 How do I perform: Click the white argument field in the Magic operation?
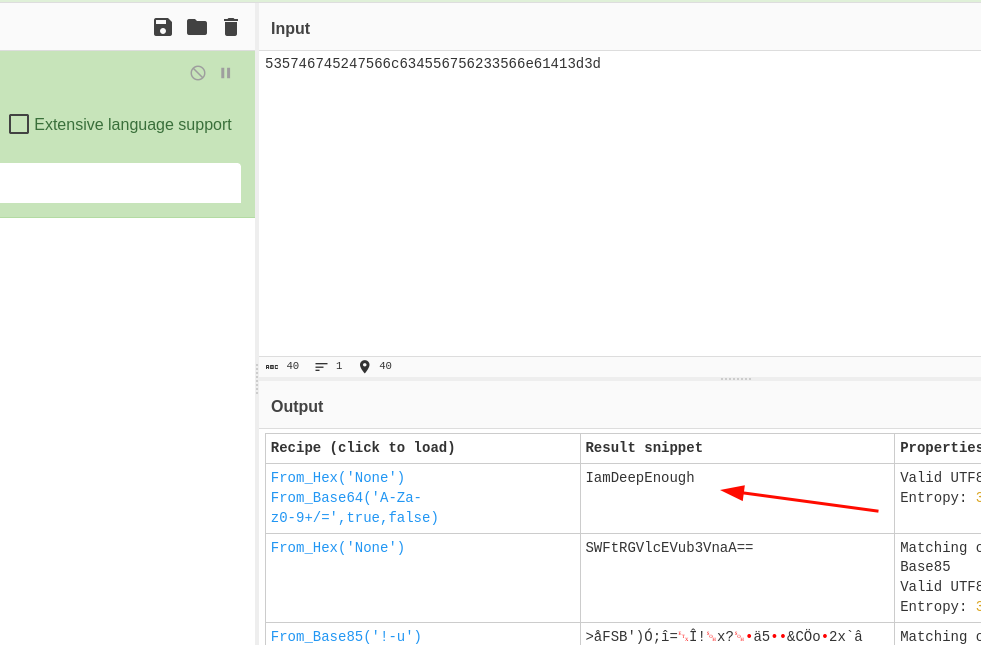click(120, 183)
